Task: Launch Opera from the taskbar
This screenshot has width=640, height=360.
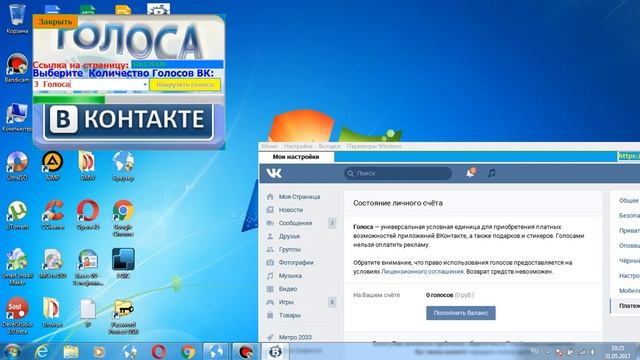Action: point(158,351)
